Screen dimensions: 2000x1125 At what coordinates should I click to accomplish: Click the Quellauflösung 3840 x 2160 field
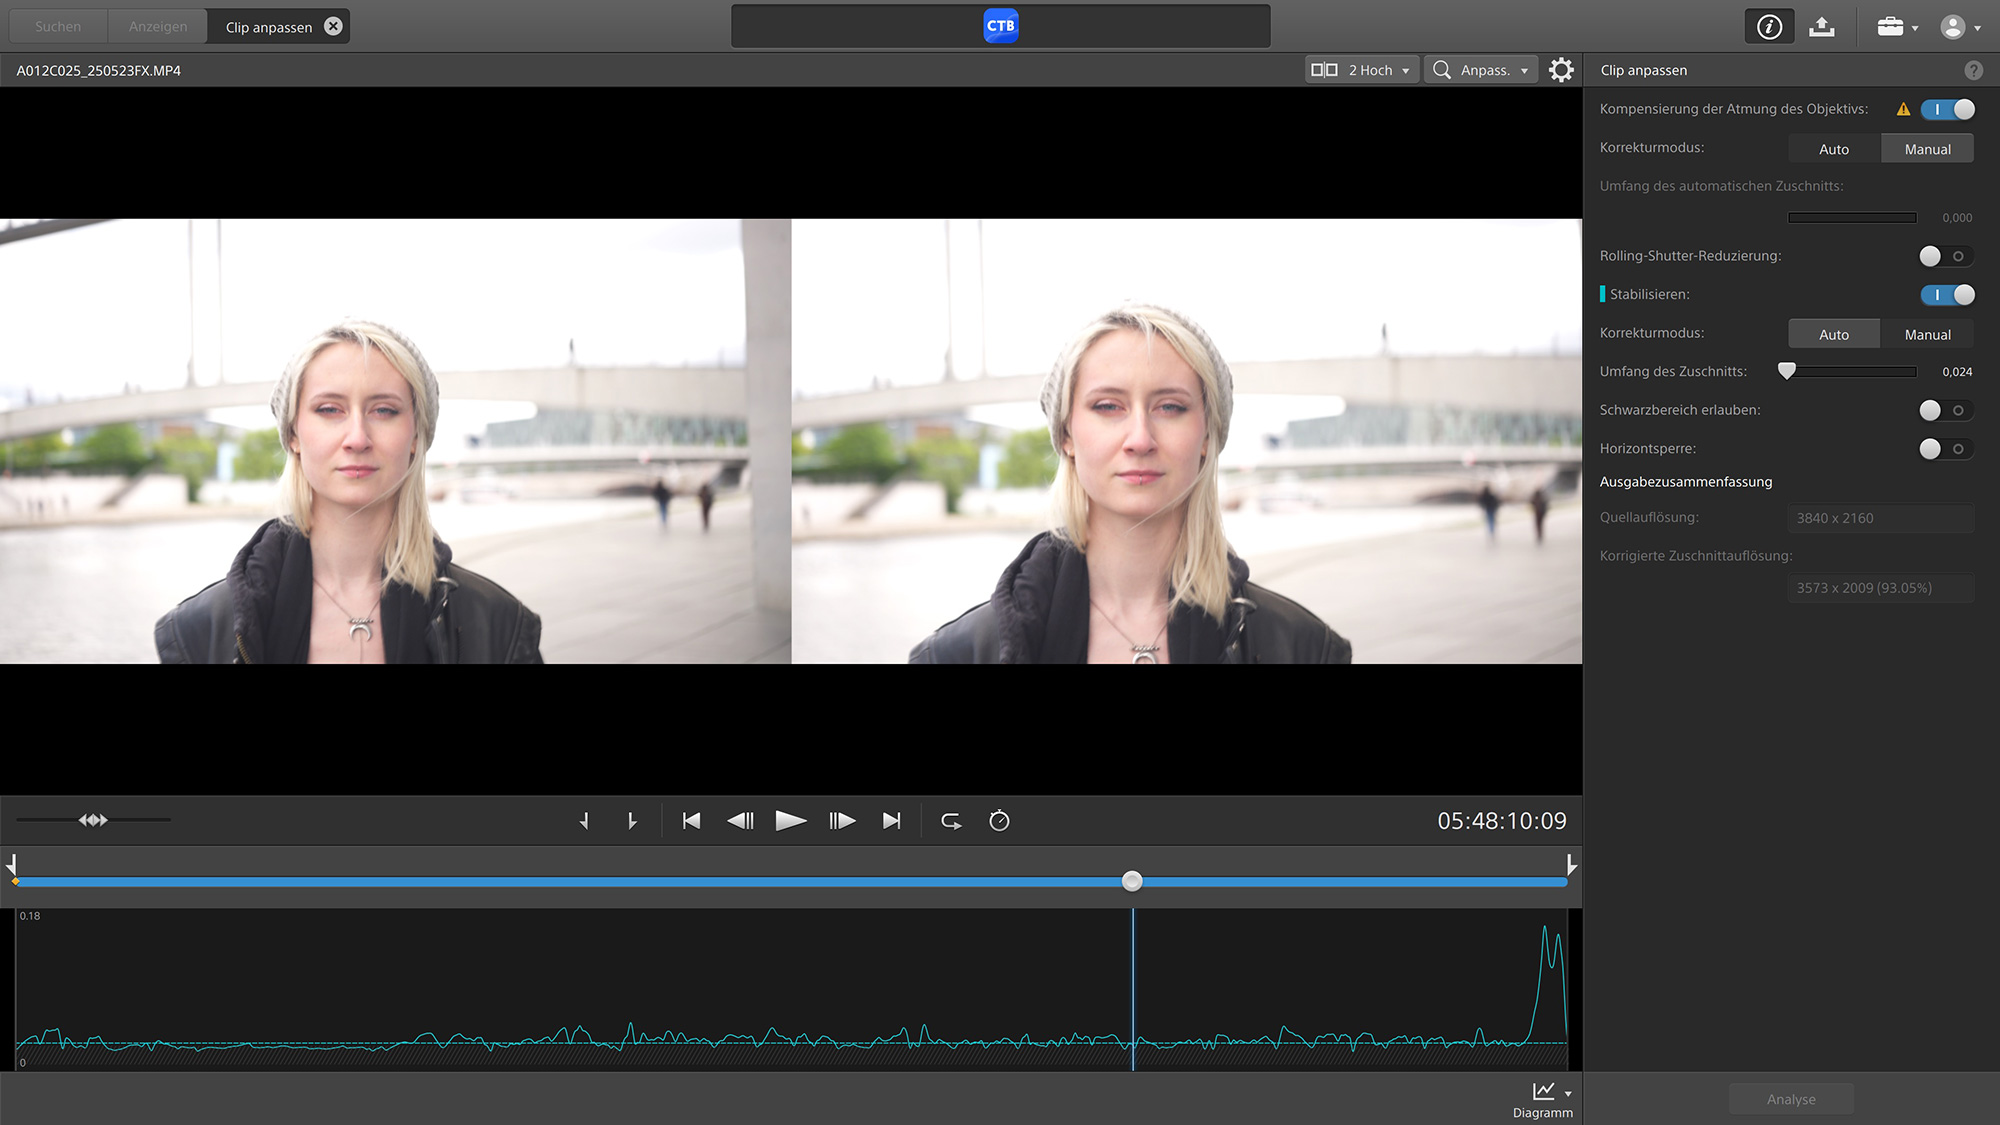pos(1881,518)
